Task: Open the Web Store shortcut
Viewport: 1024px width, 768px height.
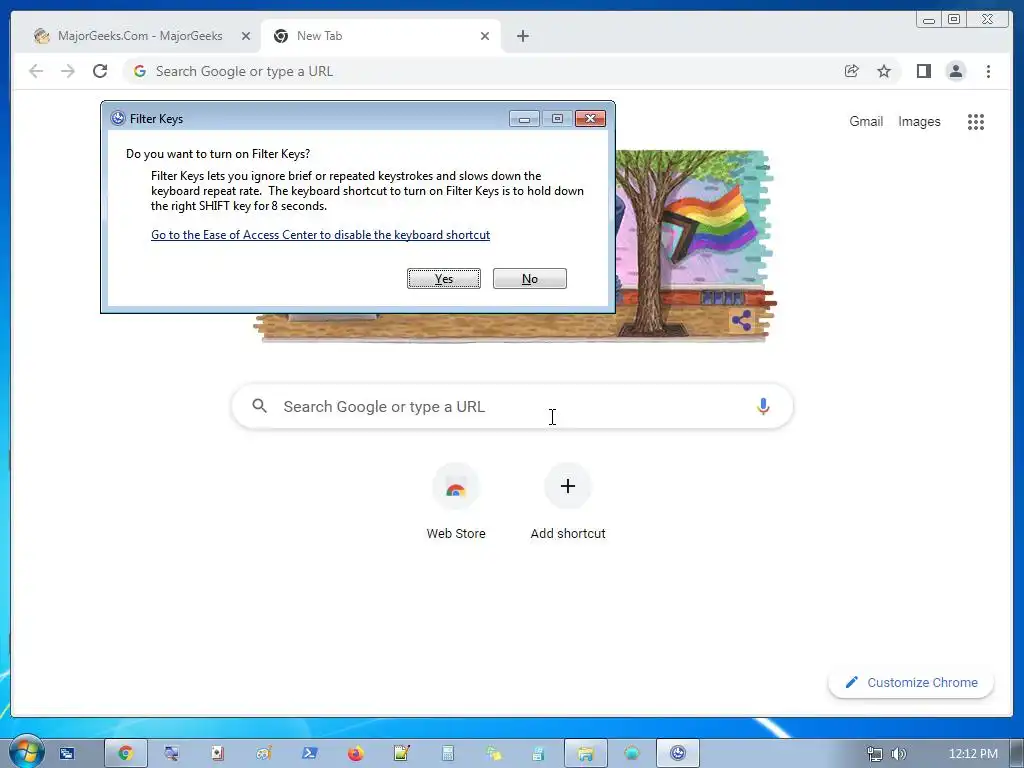Action: pos(456,503)
